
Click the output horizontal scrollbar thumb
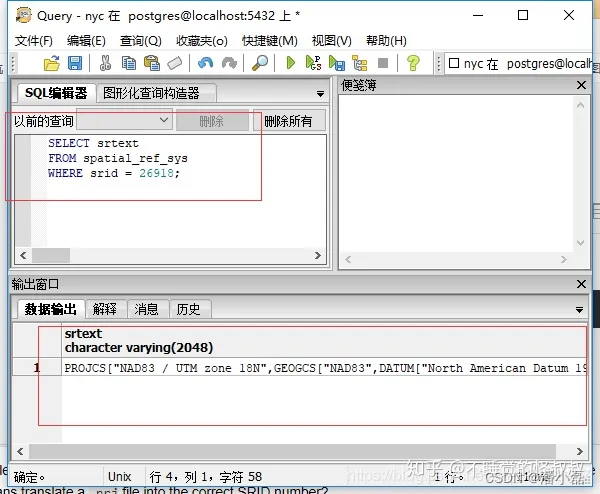point(292,451)
